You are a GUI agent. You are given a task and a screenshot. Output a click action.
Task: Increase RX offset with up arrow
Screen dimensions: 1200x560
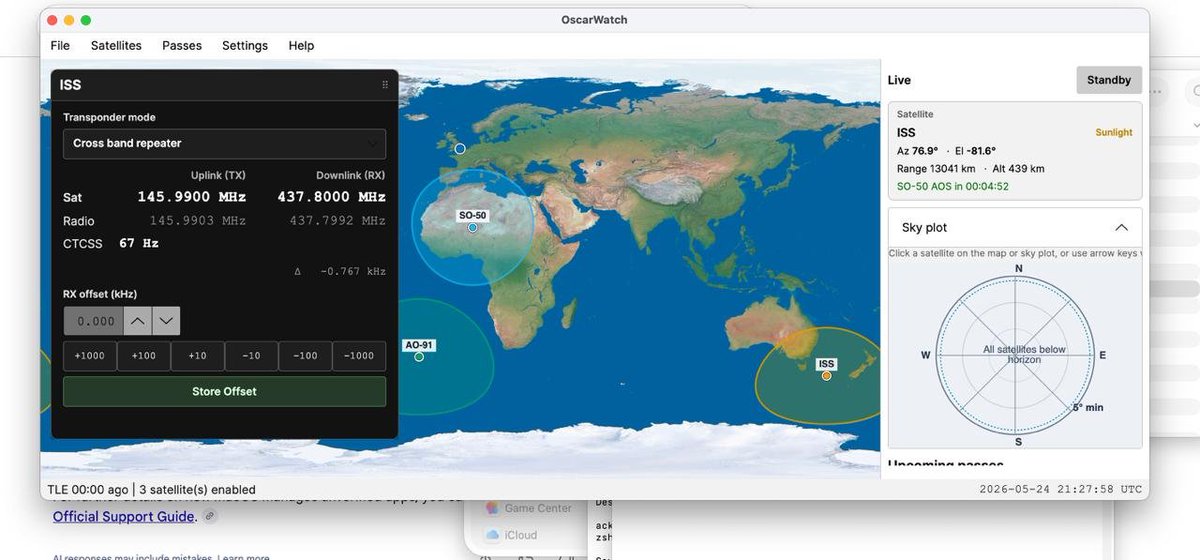[x=138, y=321]
